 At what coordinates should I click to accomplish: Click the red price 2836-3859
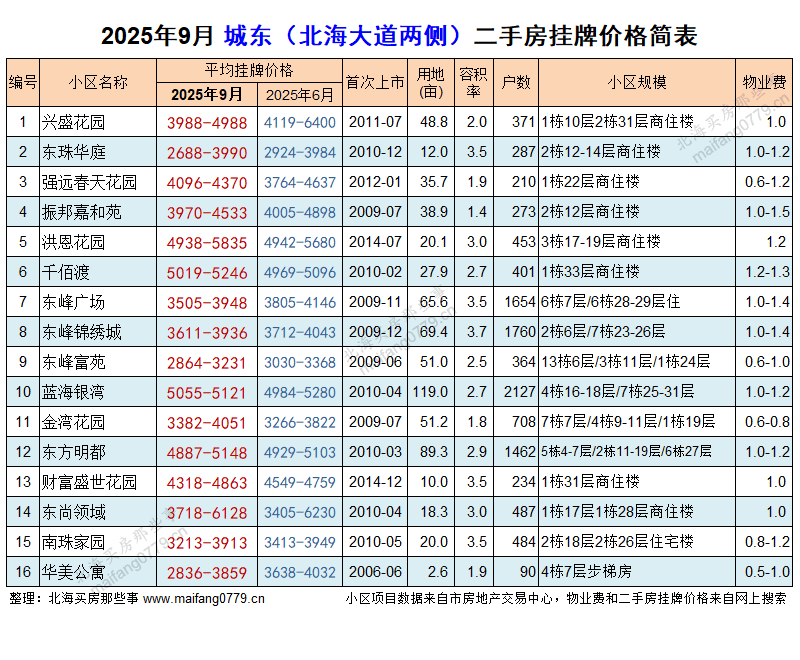pos(207,573)
